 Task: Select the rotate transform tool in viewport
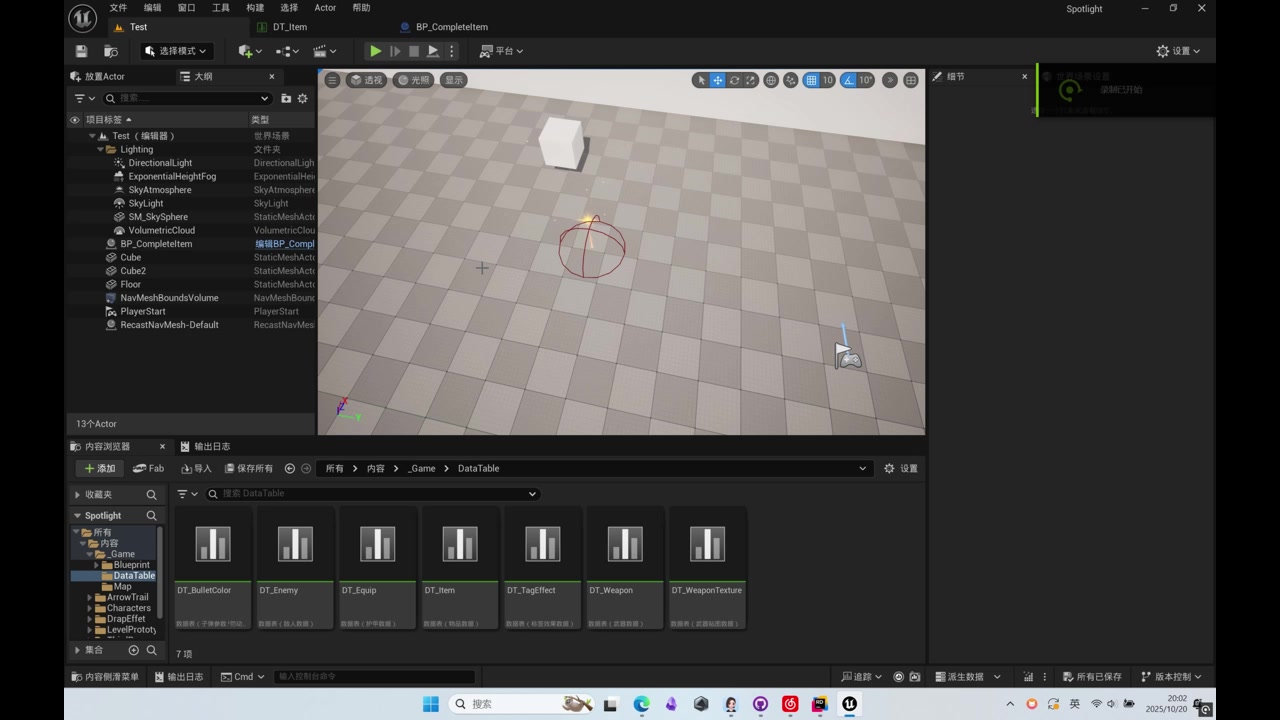coord(734,80)
